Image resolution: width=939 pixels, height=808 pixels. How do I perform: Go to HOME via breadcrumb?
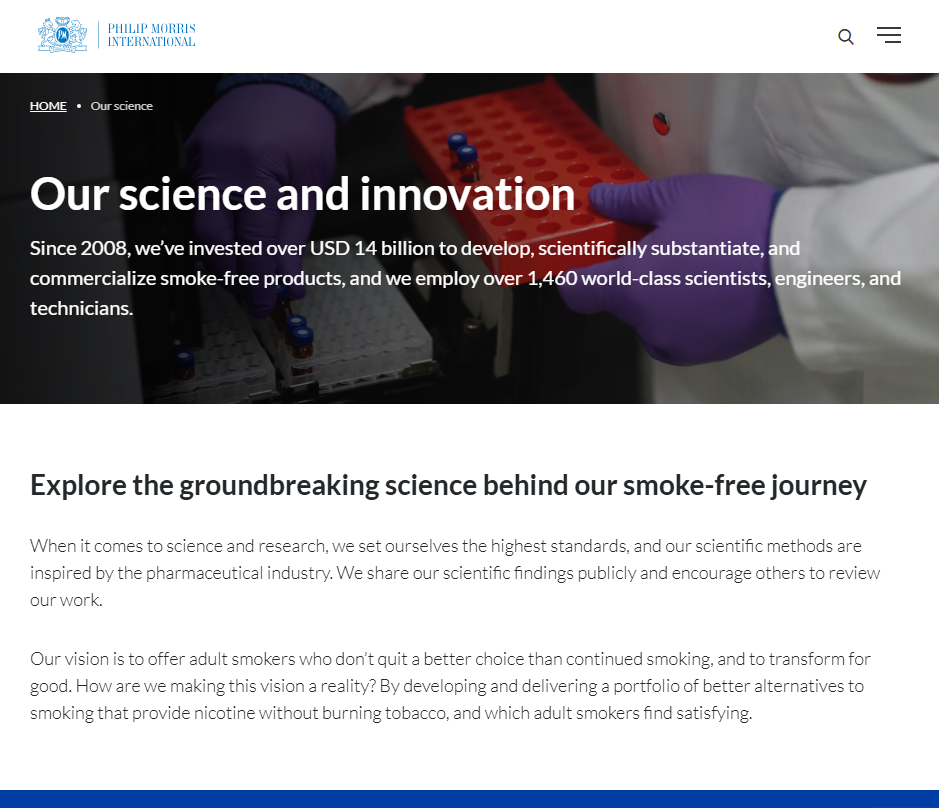(48, 106)
